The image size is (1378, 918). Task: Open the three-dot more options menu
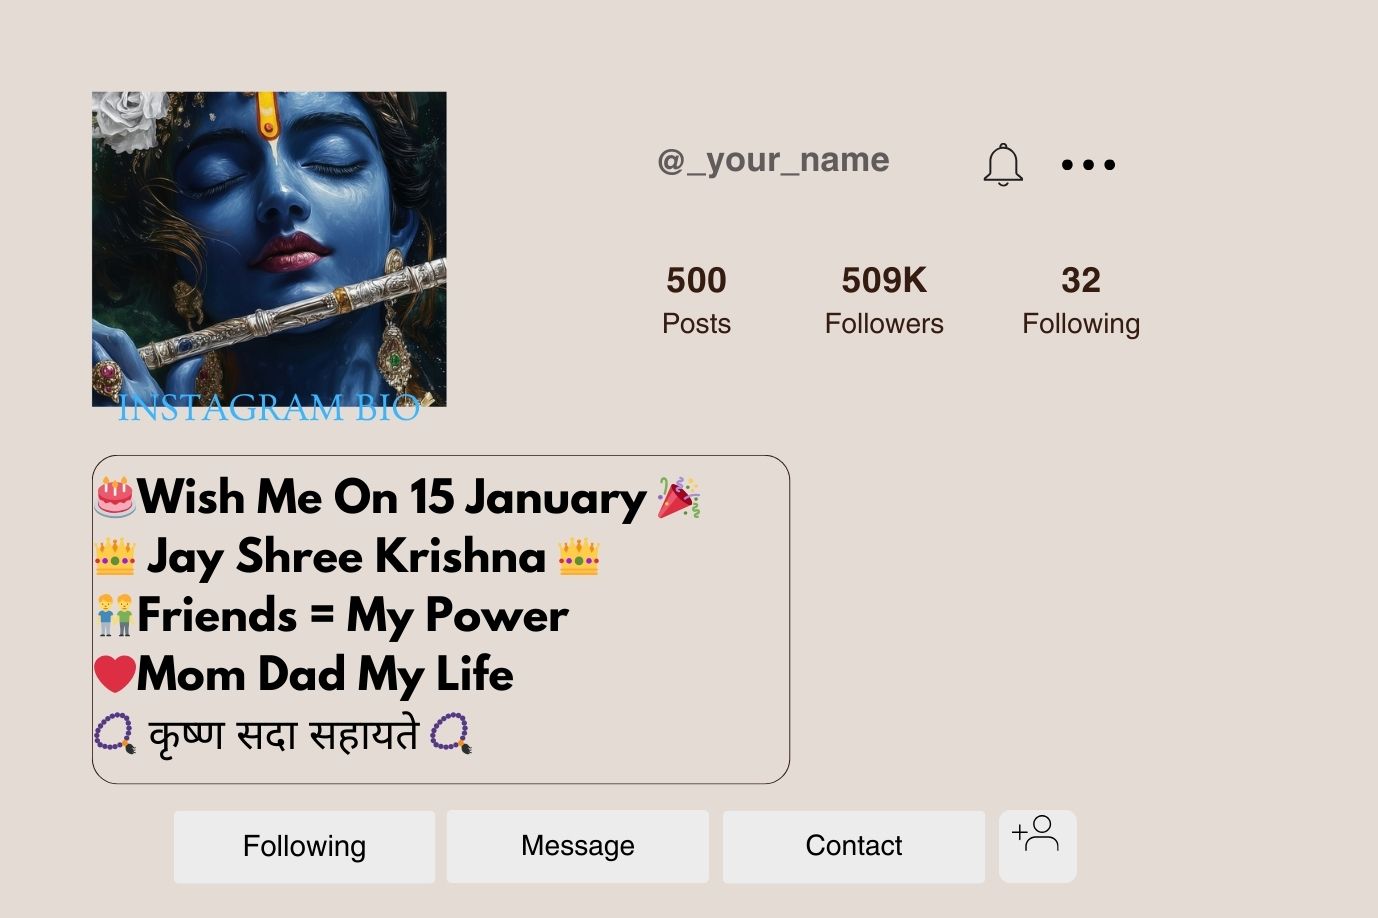click(1088, 165)
